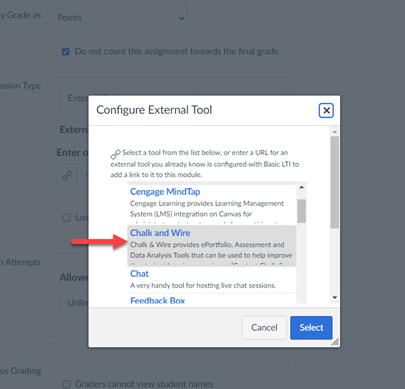Click the Configure External Tool title

(154, 110)
